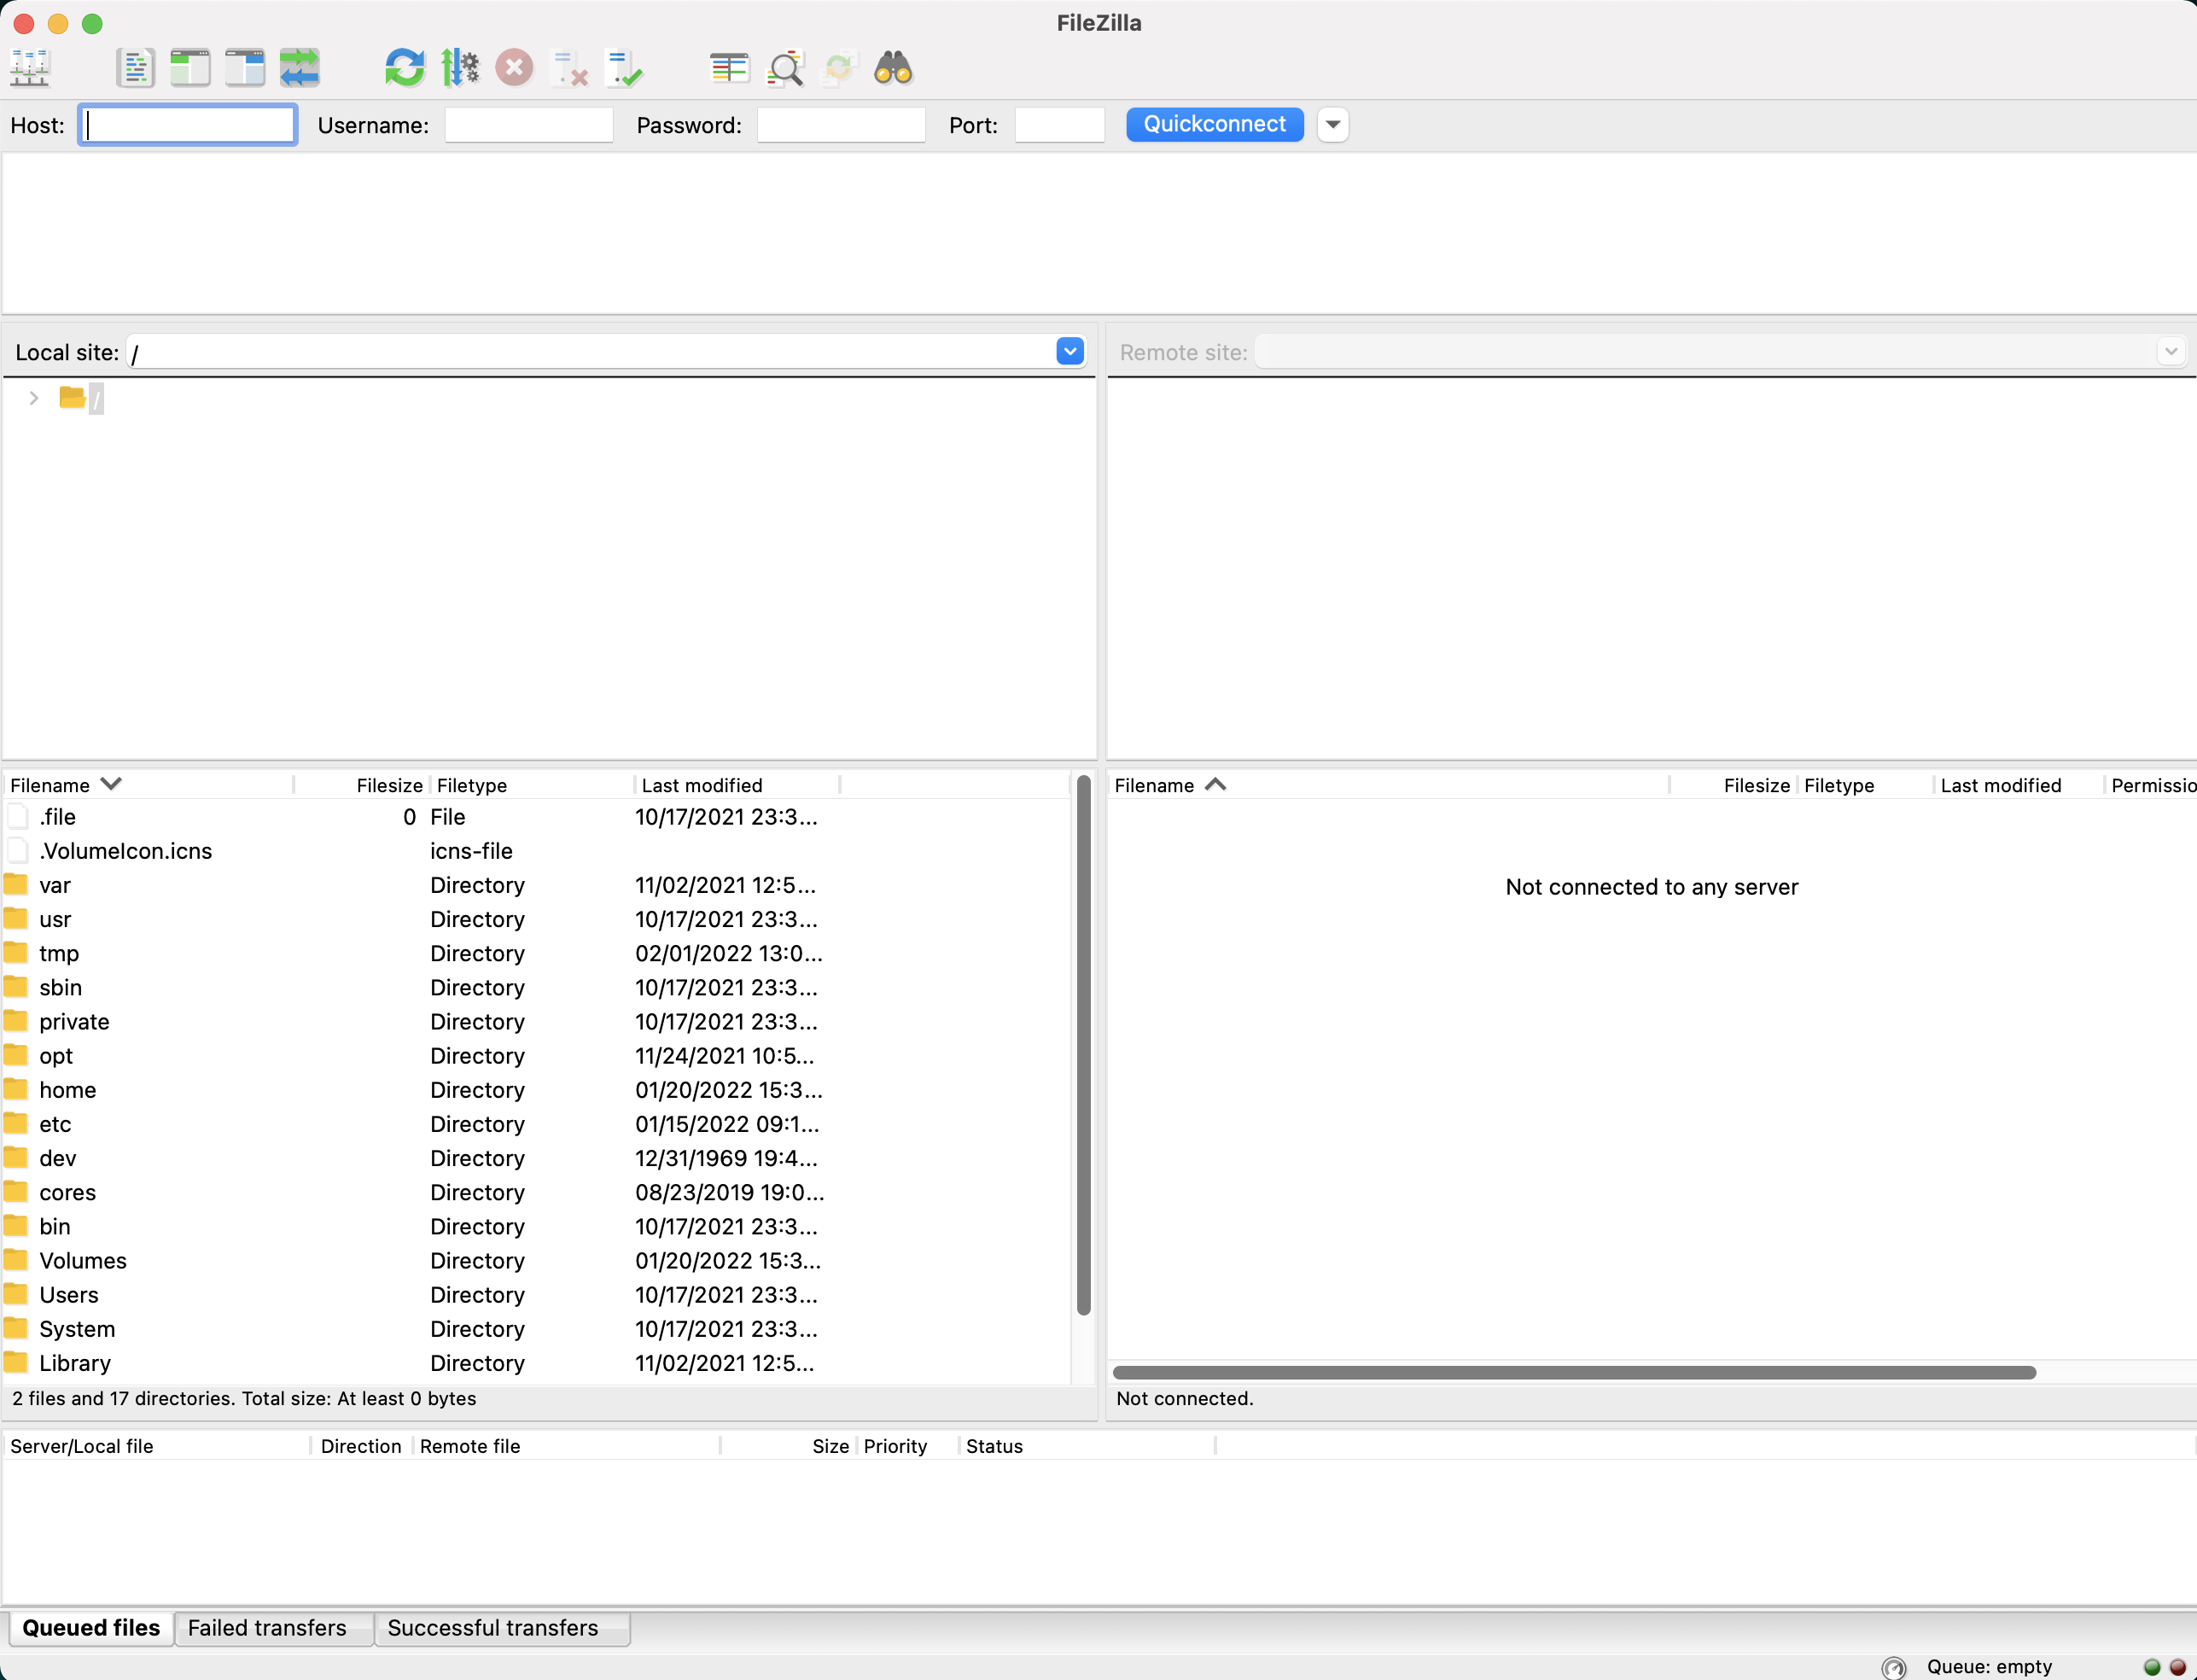Expand the root folder tree item
2197x1680 pixels.
point(33,397)
